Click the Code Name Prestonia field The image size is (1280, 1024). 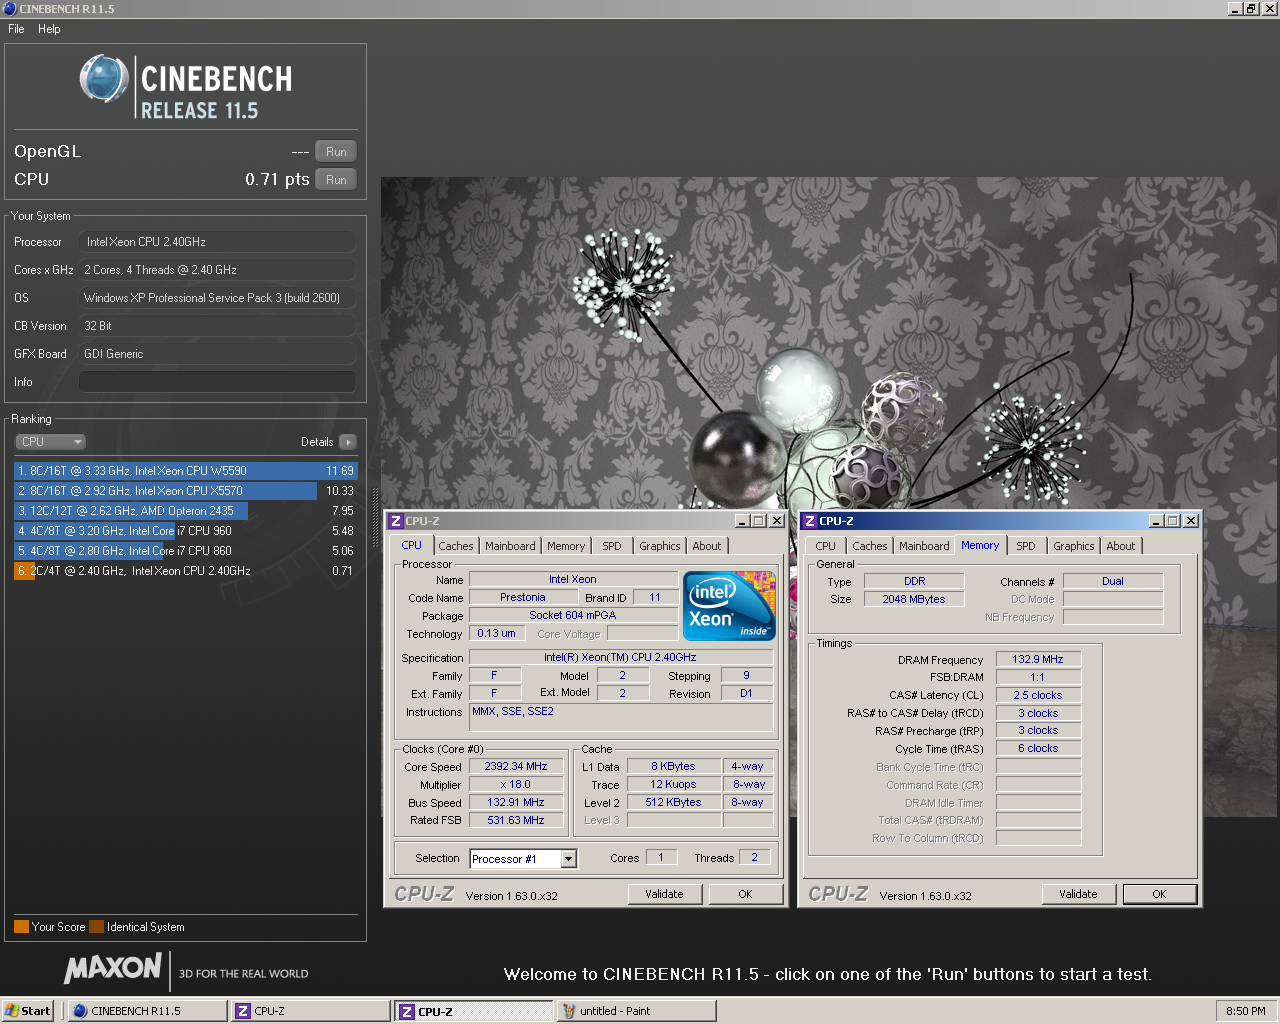point(523,598)
